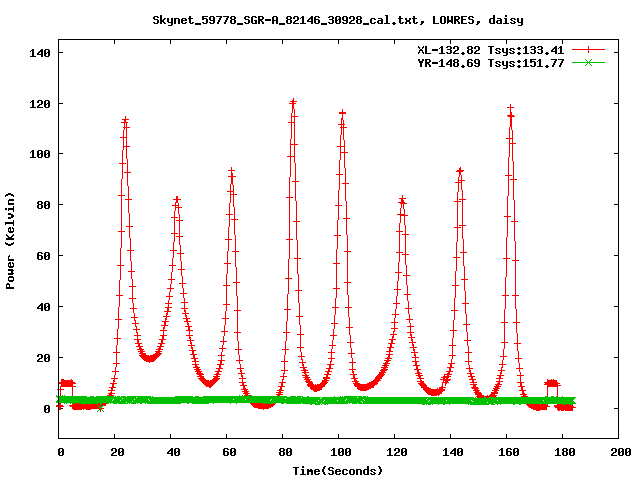The image size is (640, 480).
Task: Click the red peak top near 123 seconds
Action: point(402,199)
